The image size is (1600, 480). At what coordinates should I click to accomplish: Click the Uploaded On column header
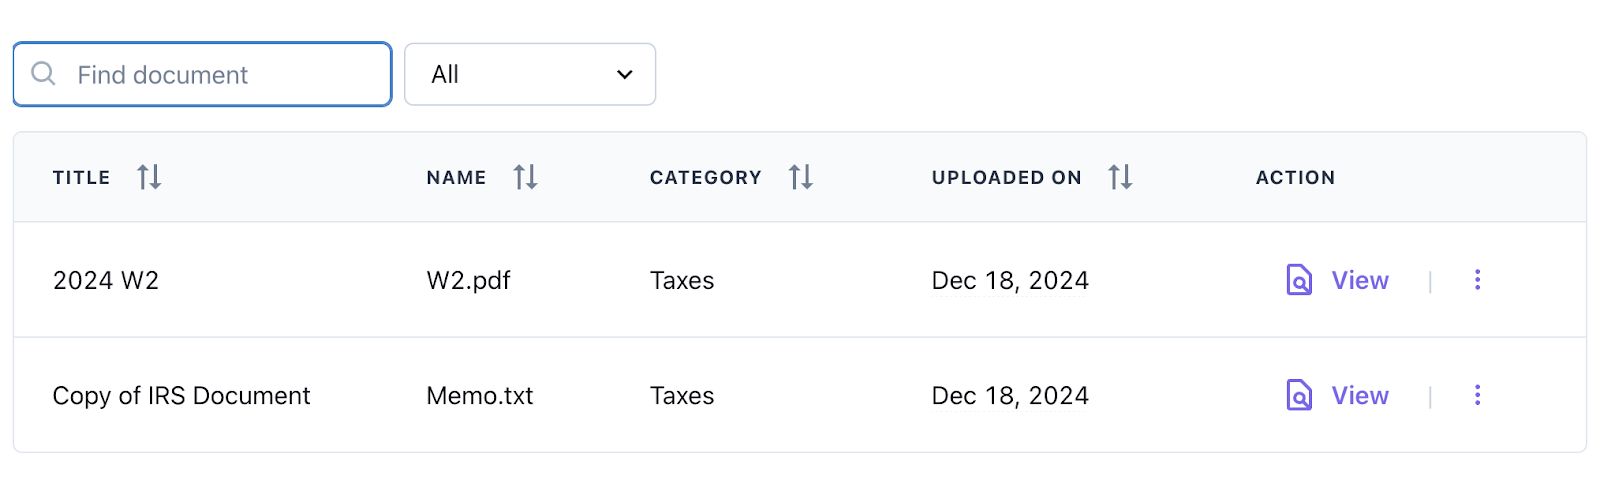[1006, 177]
